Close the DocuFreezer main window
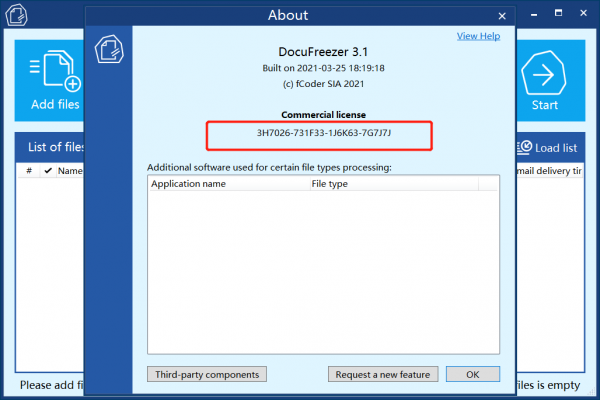Viewport: 600px width, 400px height. click(583, 13)
